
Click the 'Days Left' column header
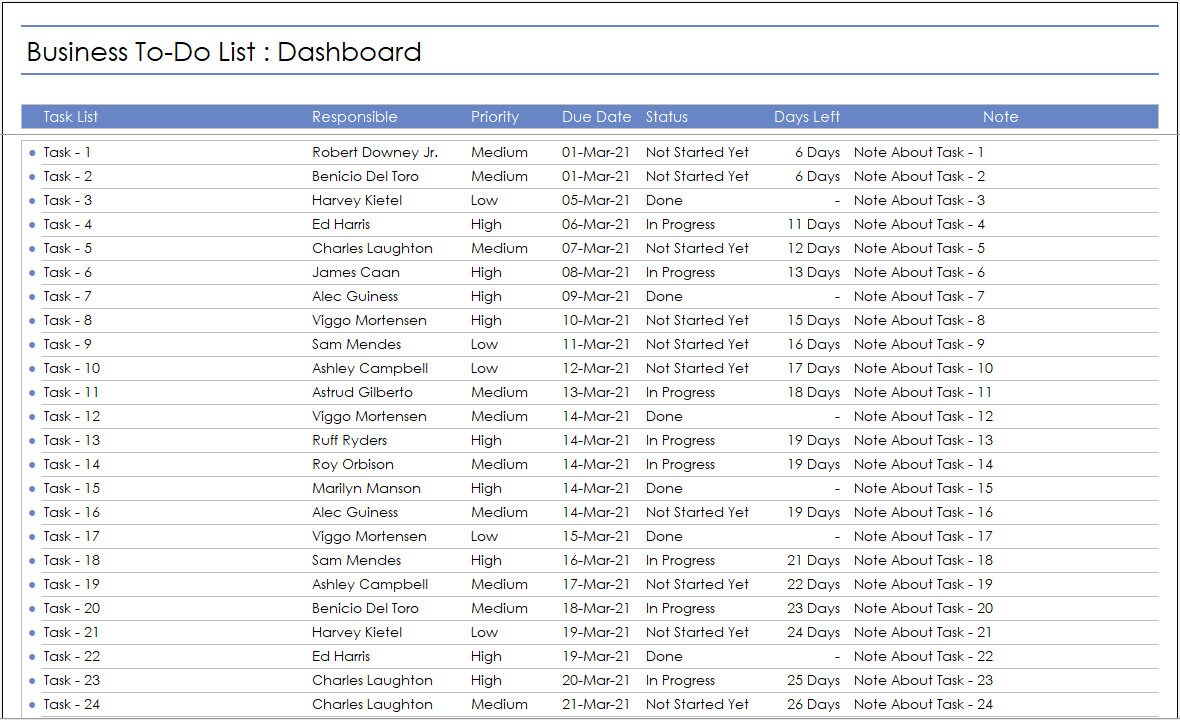[807, 117]
